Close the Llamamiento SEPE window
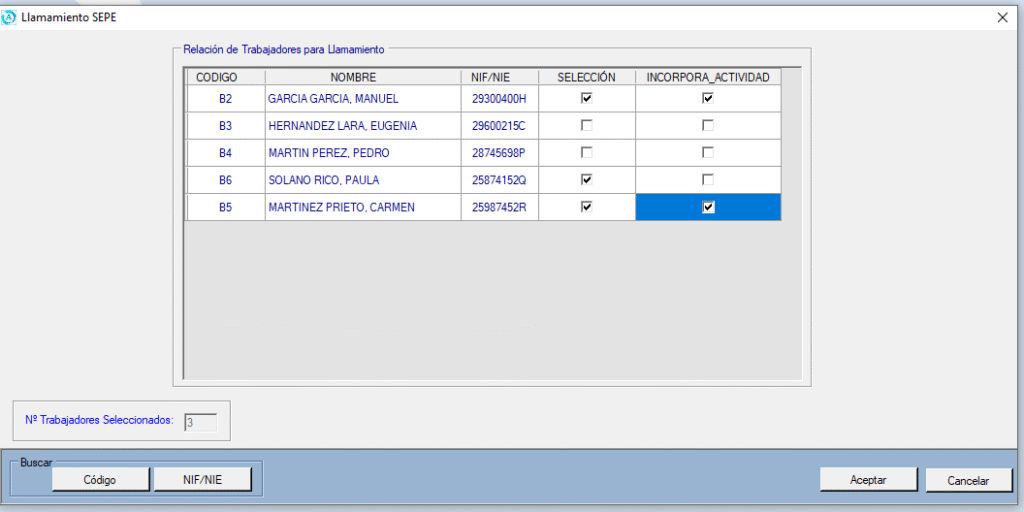The width and height of the screenshot is (1024, 512). (1002, 17)
